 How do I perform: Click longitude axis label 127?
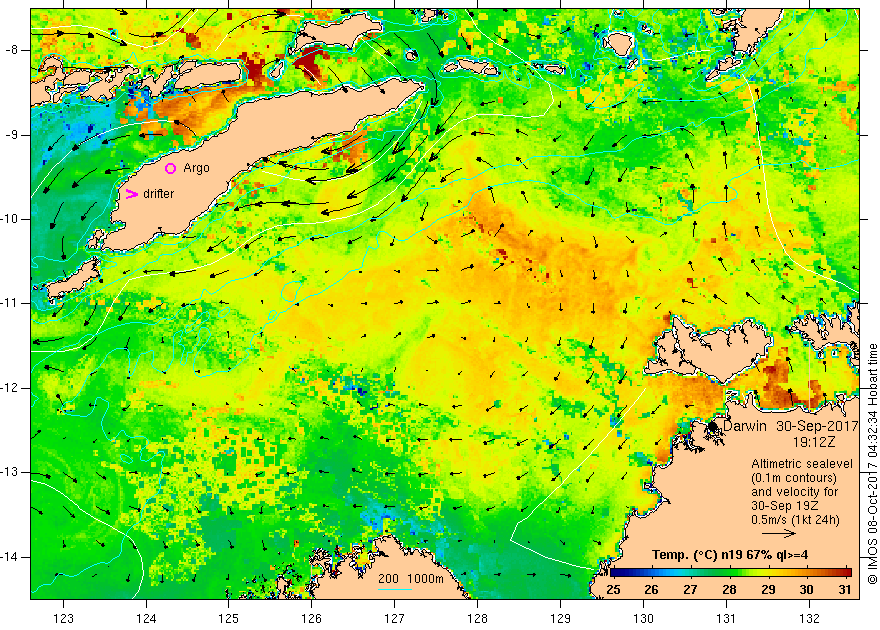[395, 618]
